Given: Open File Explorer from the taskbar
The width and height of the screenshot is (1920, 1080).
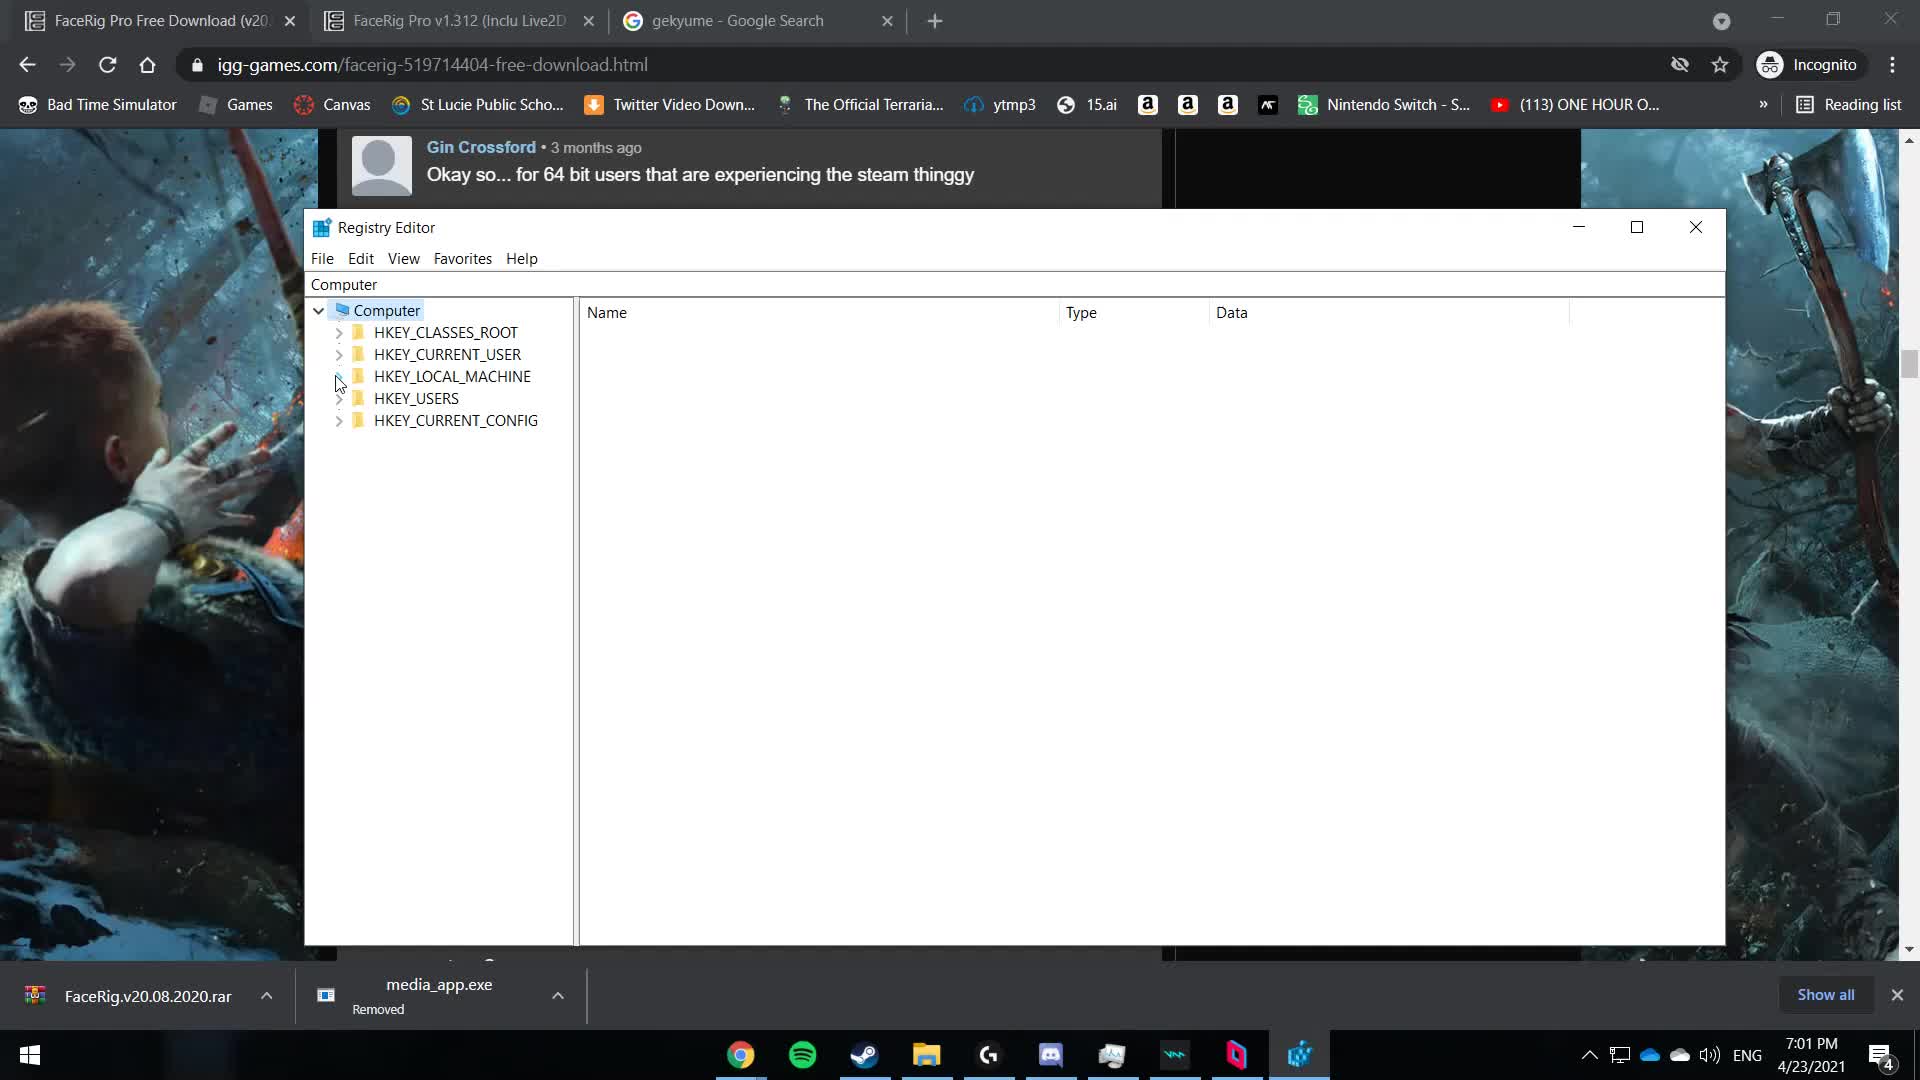Looking at the screenshot, I should (x=926, y=1055).
